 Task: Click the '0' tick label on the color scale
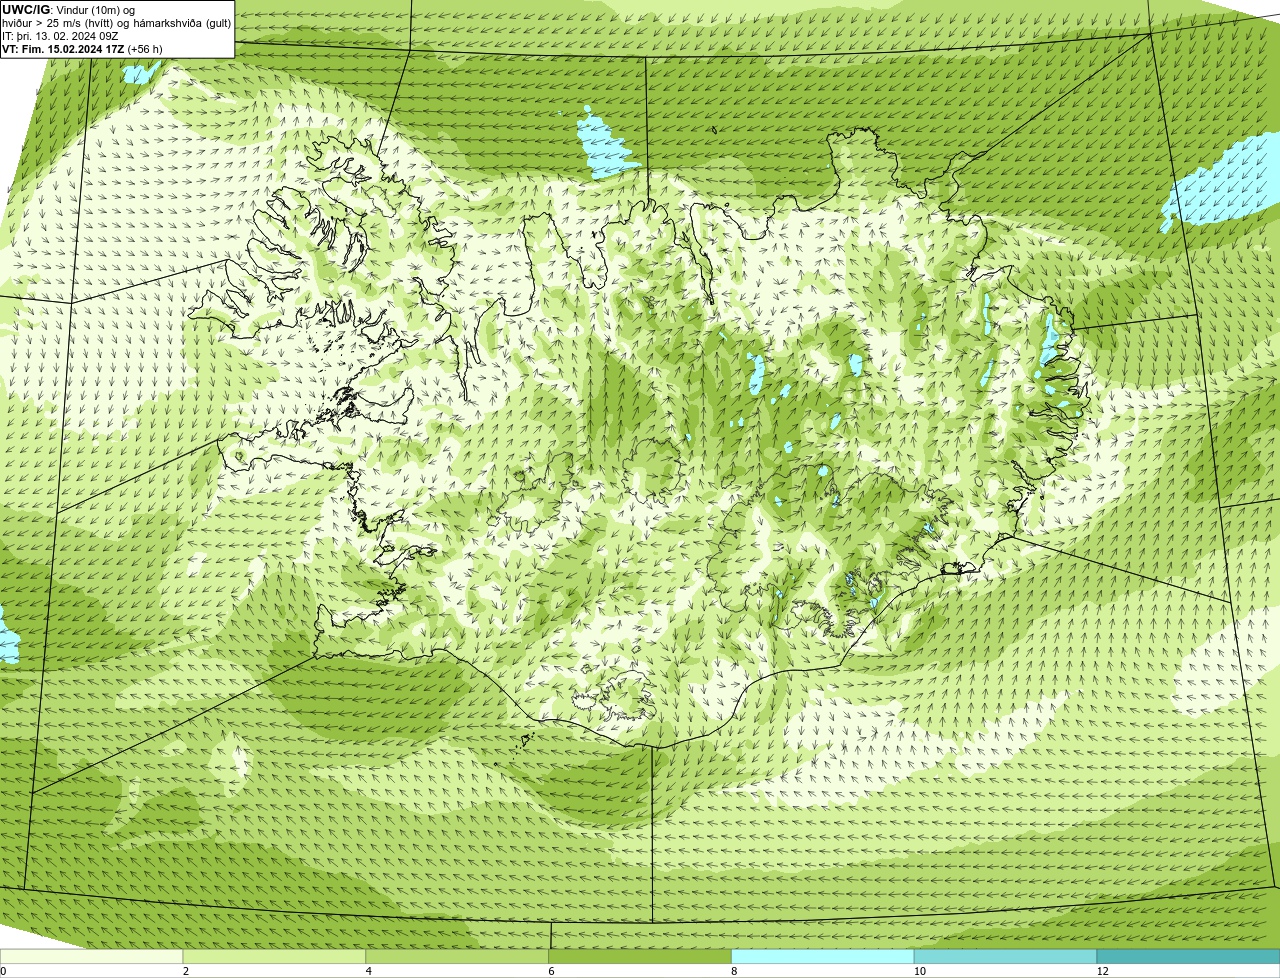[x=4, y=971]
